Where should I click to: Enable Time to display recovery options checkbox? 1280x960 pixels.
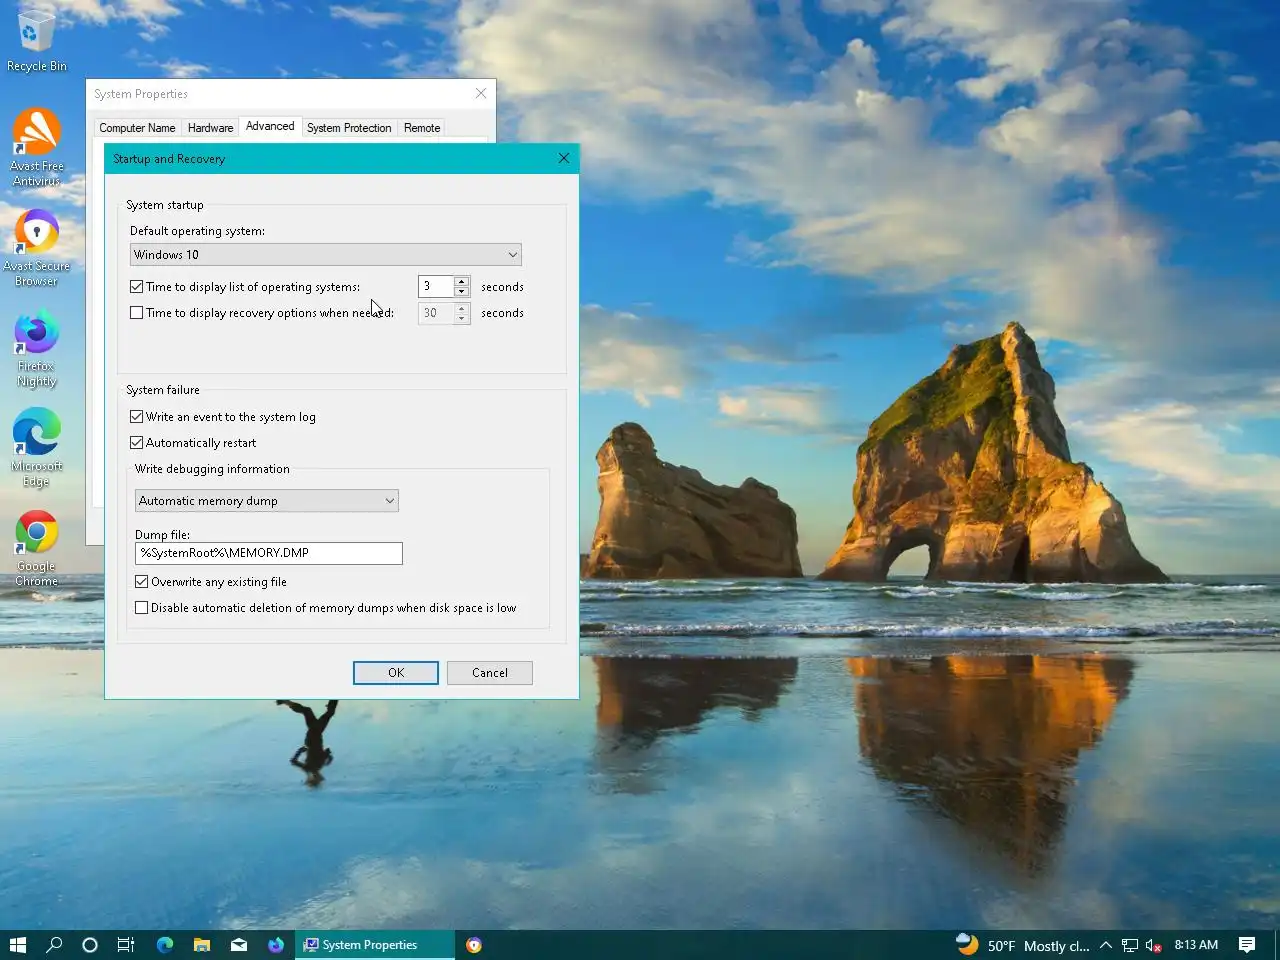tap(137, 313)
